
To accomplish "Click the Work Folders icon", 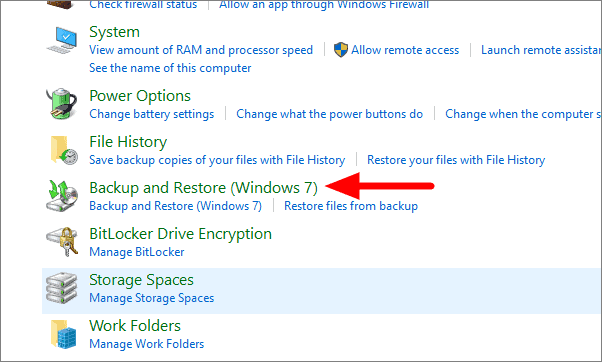I will tap(64, 334).
